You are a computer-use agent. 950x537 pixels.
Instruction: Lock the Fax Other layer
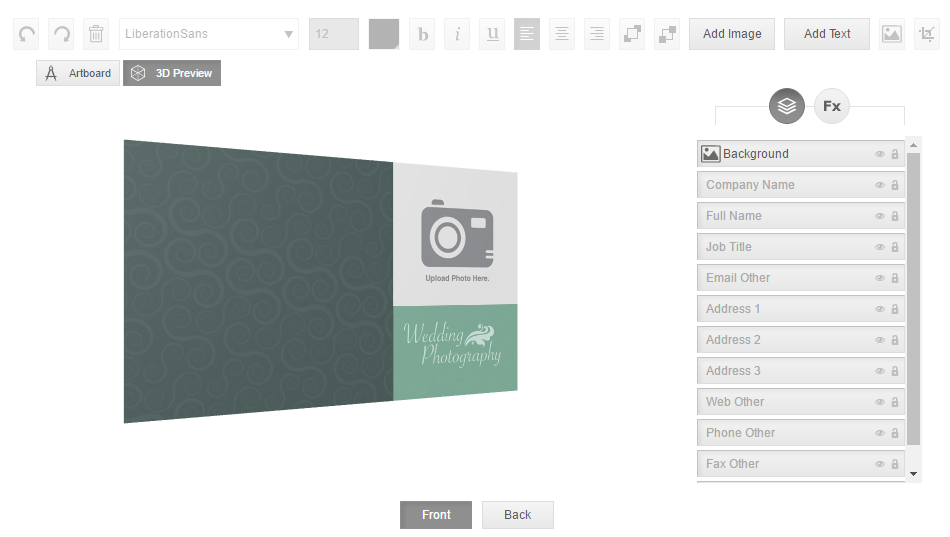(895, 464)
